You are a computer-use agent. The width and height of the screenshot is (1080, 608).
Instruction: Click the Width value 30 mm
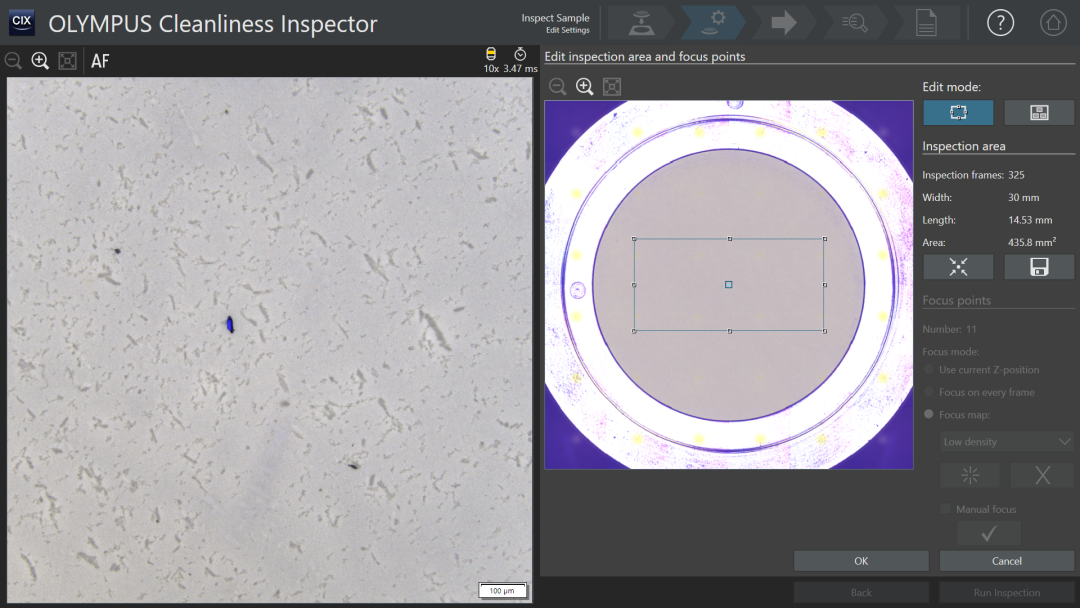coord(1024,197)
